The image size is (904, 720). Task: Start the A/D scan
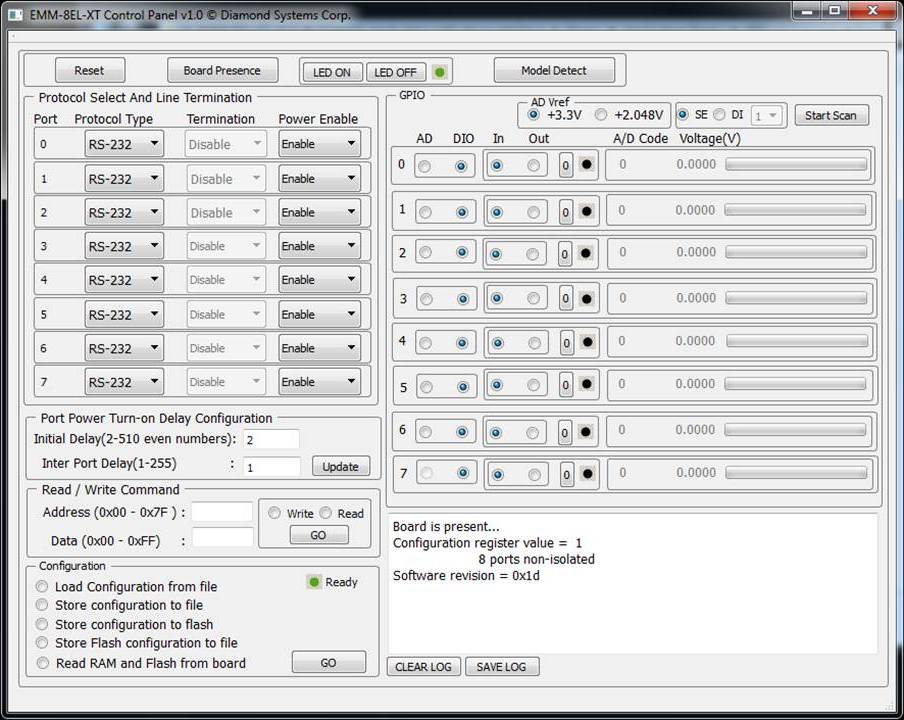[x=831, y=115]
